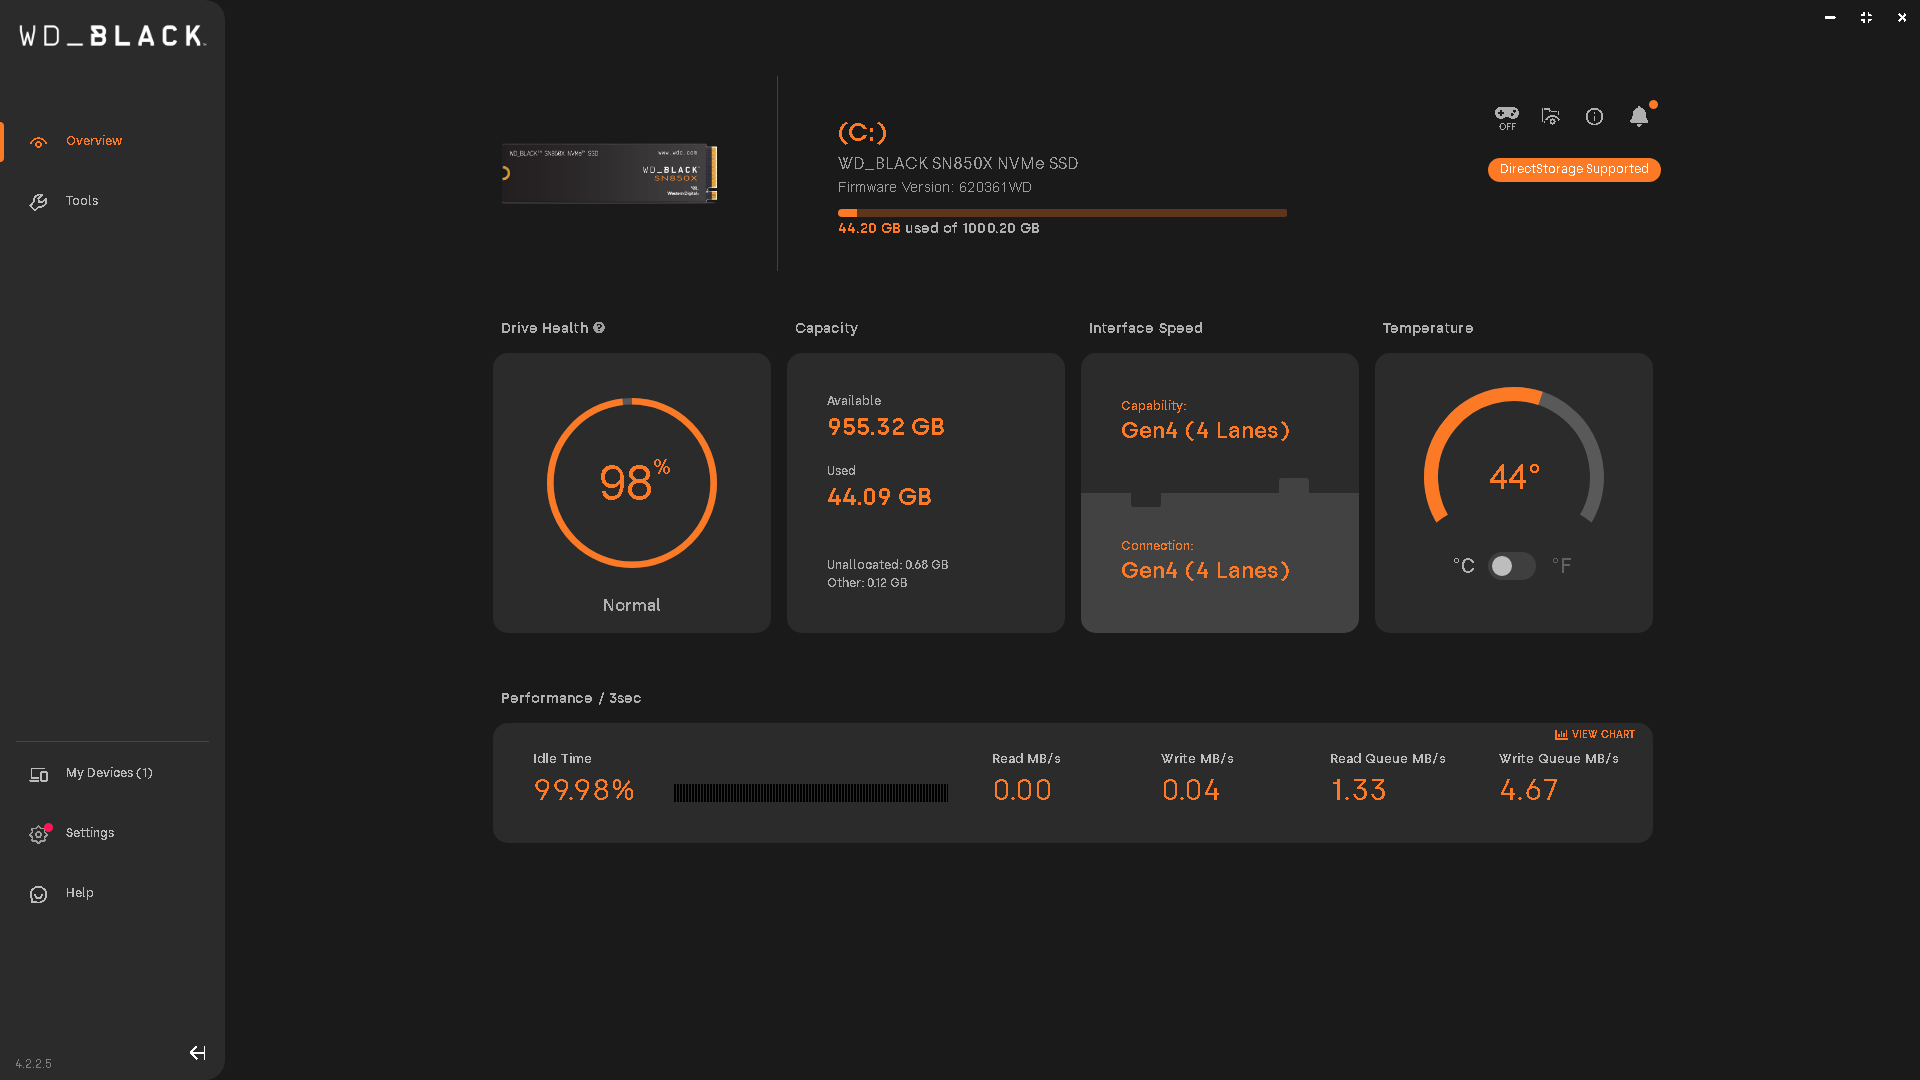The image size is (1920, 1080).
Task: Click the Read MB/s 0.00 value
Action: (x=1022, y=790)
